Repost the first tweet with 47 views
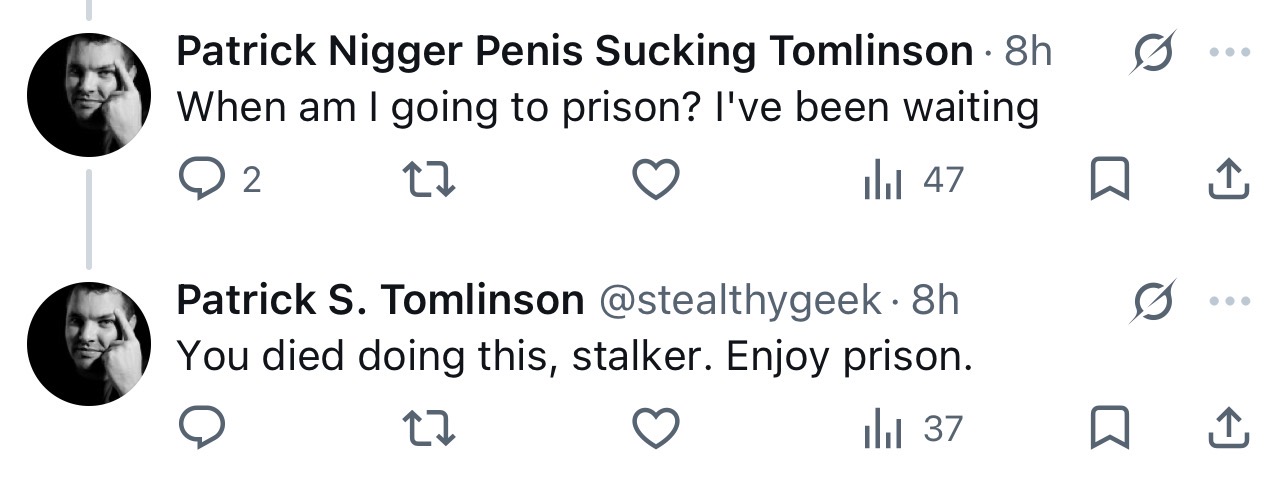 pos(427,180)
